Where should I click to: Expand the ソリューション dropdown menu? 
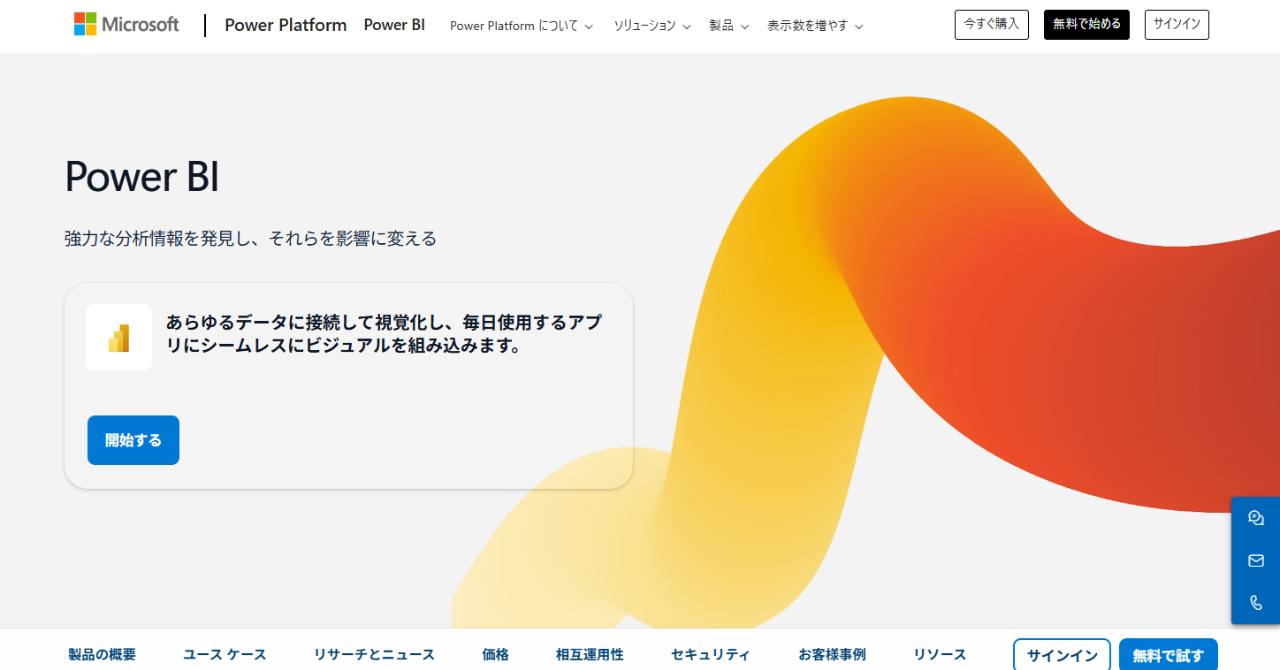[652, 26]
